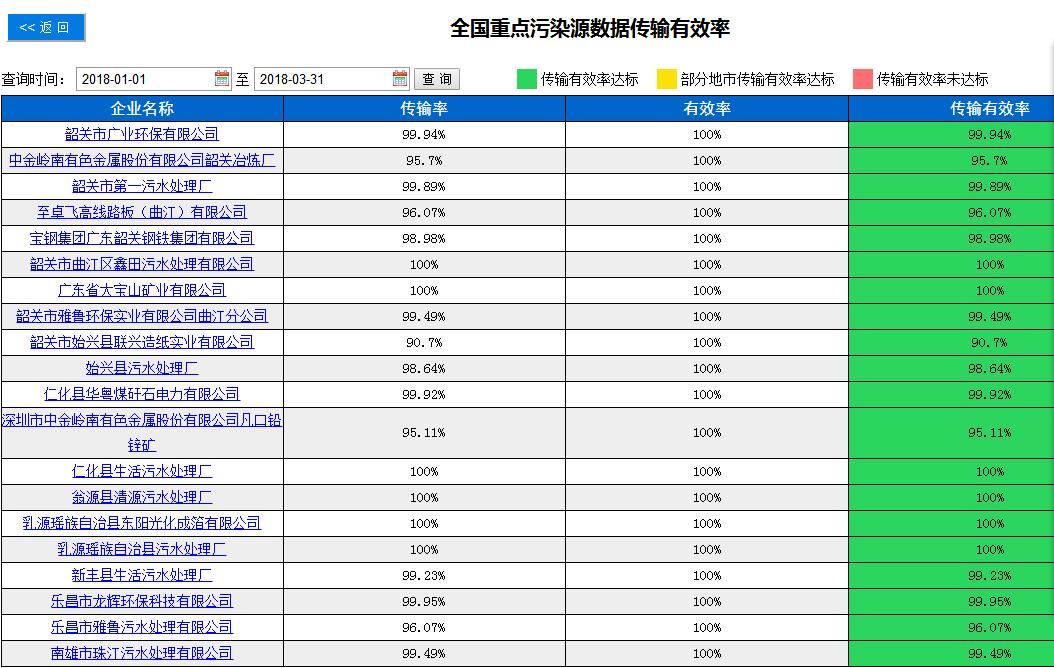
Task: Open link 乳源瑶族自治县东阳光化成箔有限公司
Action: (x=142, y=524)
